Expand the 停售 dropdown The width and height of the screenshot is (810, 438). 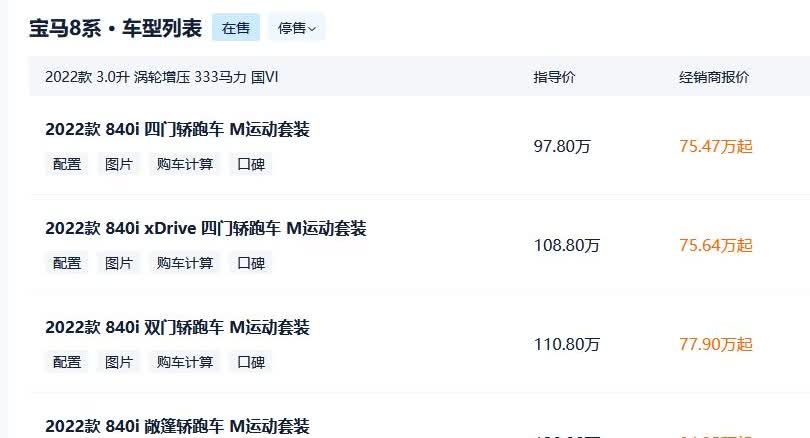point(297,28)
